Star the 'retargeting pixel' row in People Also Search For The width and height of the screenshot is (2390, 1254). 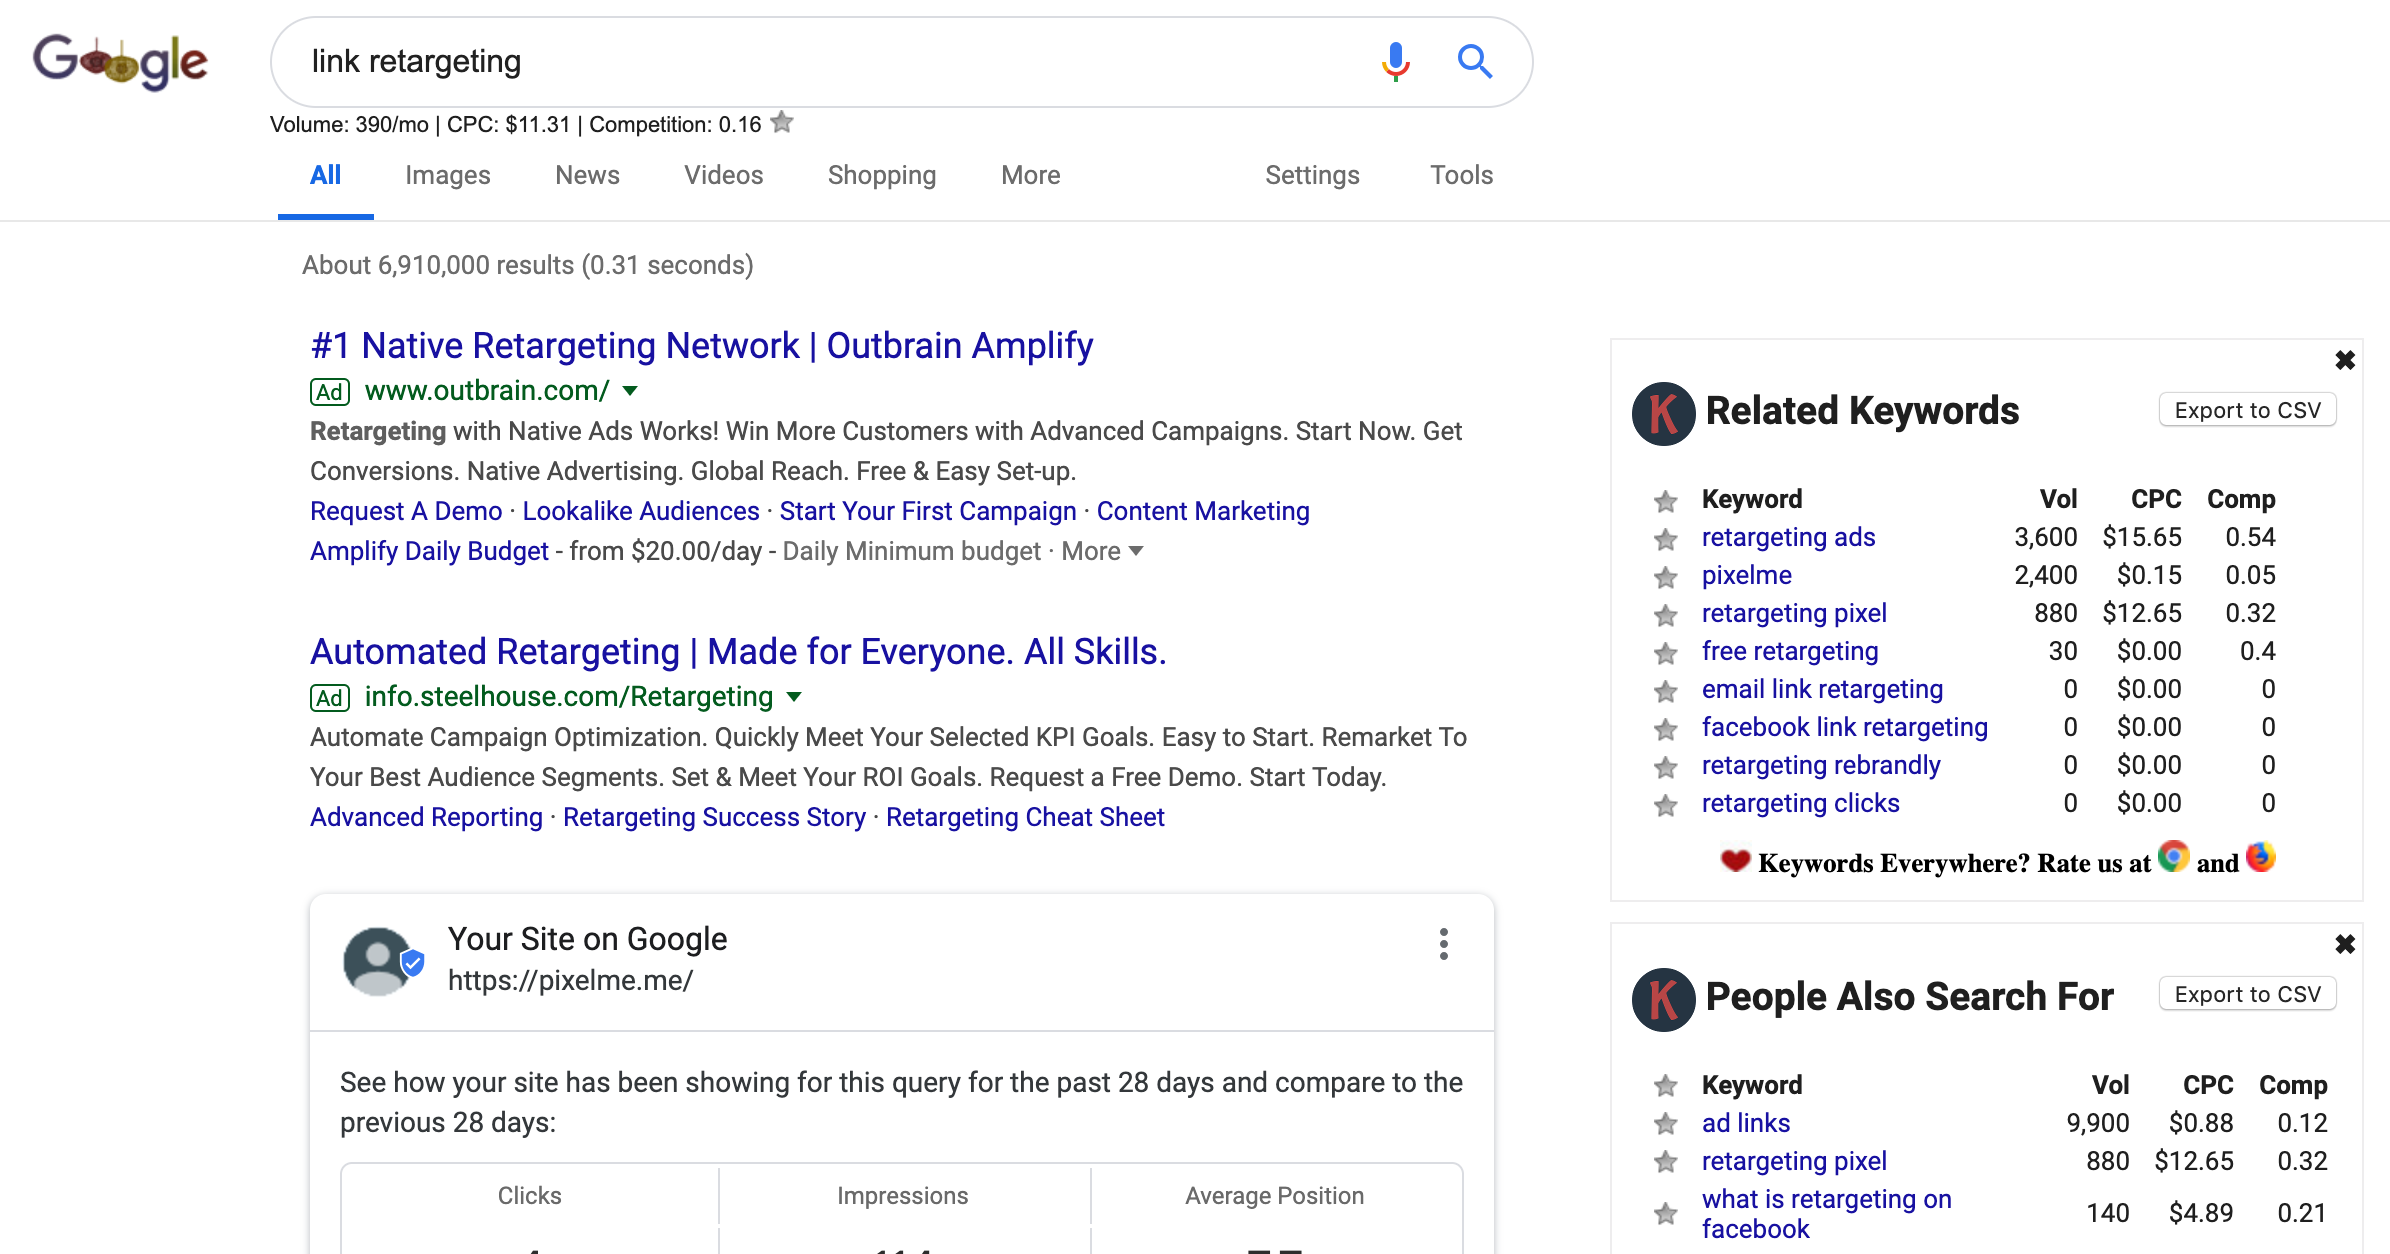[x=1665, y=1162]
